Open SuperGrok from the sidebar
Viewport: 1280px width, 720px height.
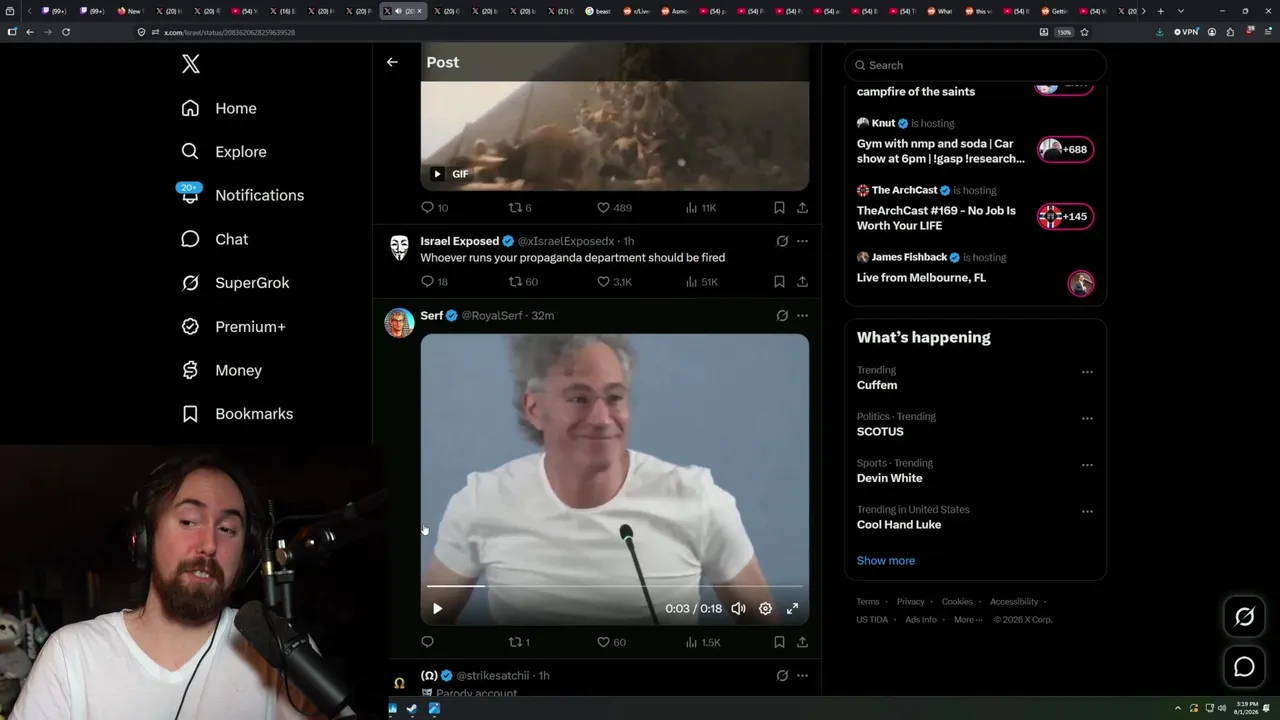pos(235,283)
